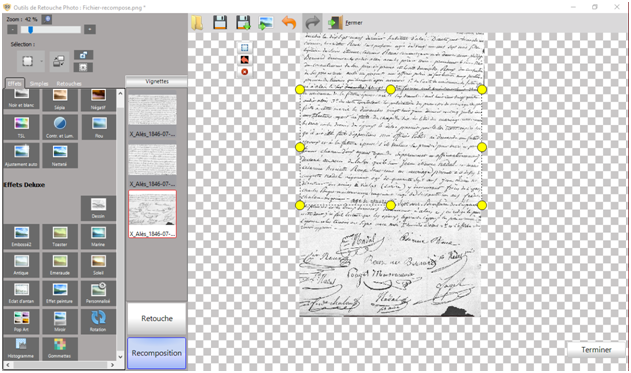Image resolution: width=631 pixels, height=373 pixels.
Task: Open the TSL color adjustment
Action: pyautogui.click(x=21, y=127)
